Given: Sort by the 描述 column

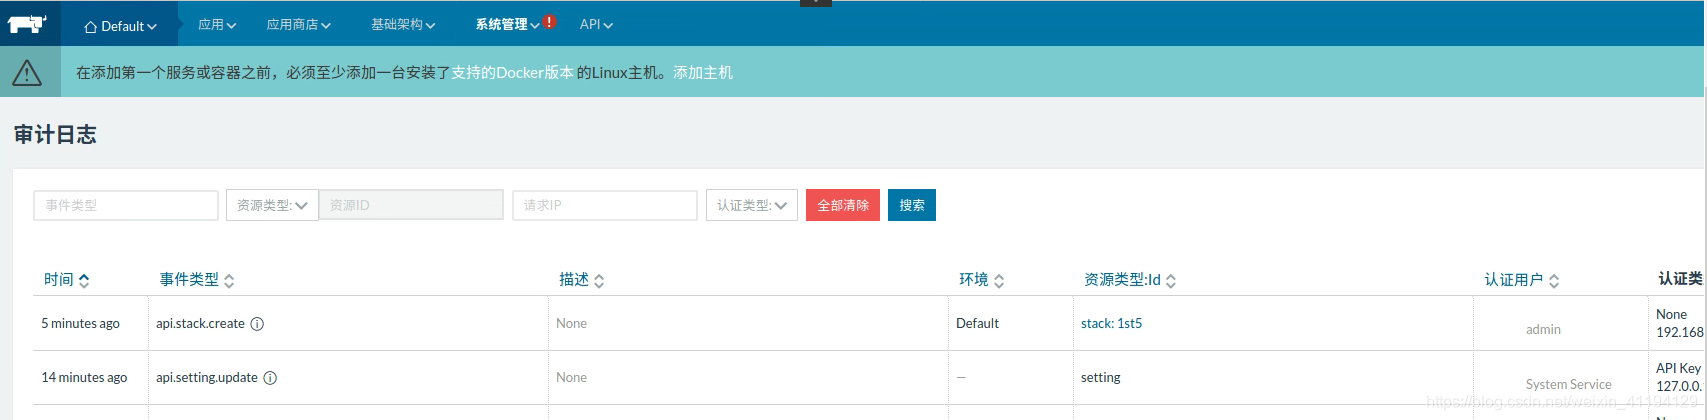Looking at the screenshot, I should click(x=582, y=280).
